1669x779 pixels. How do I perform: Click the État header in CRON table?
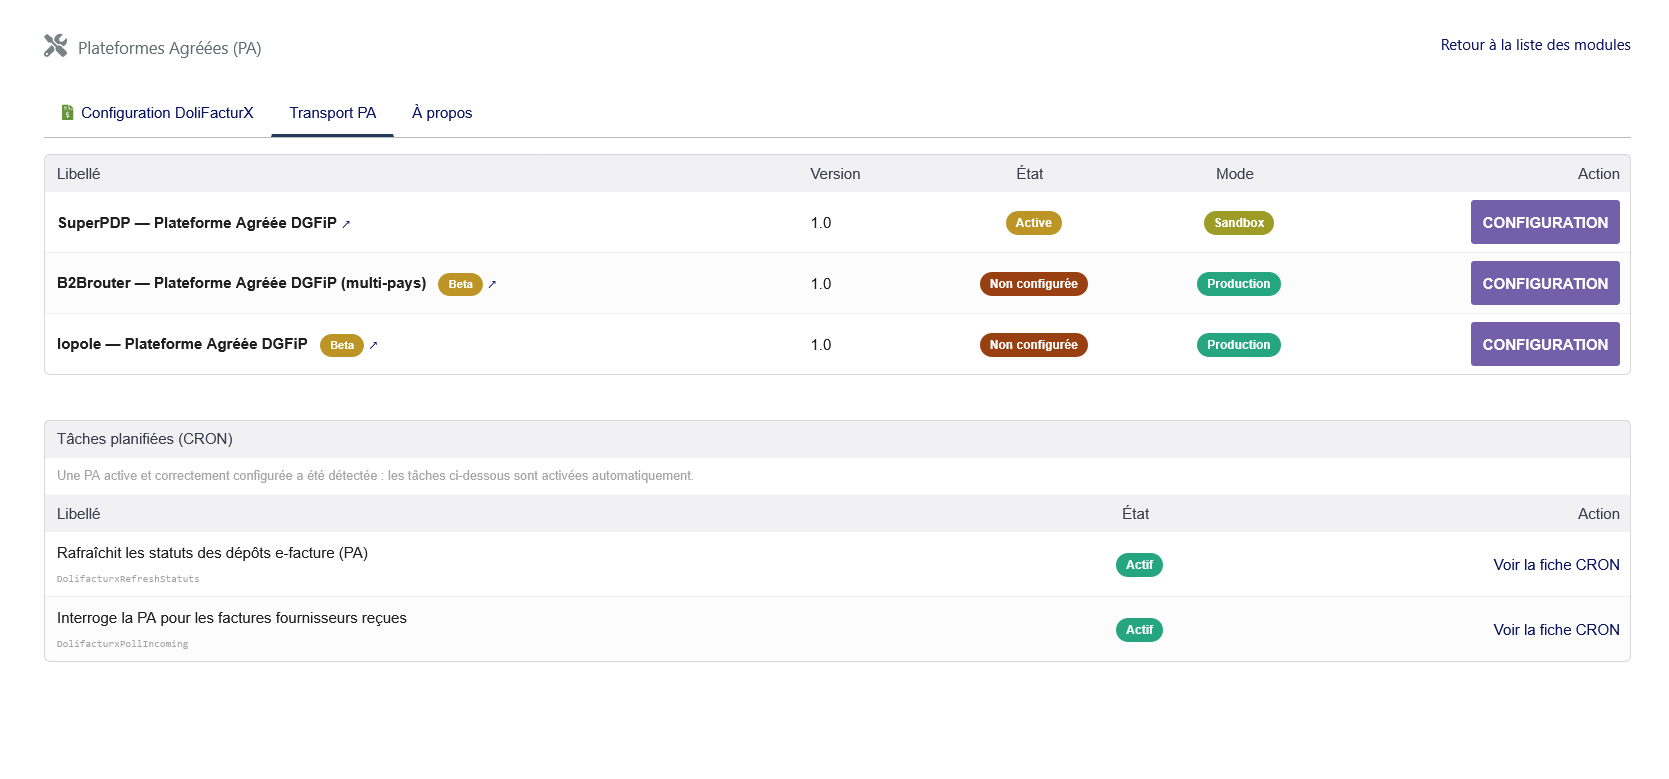click(x=1136, y=514)
